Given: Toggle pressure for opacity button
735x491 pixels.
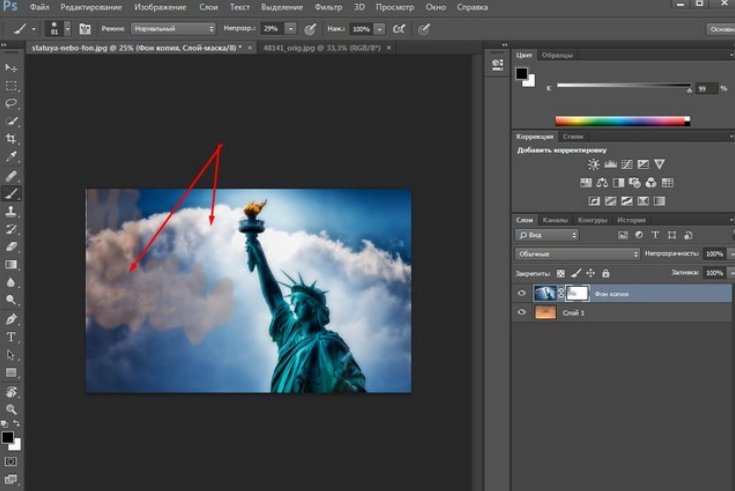Looking at the screenshot, I should (310, 29).
